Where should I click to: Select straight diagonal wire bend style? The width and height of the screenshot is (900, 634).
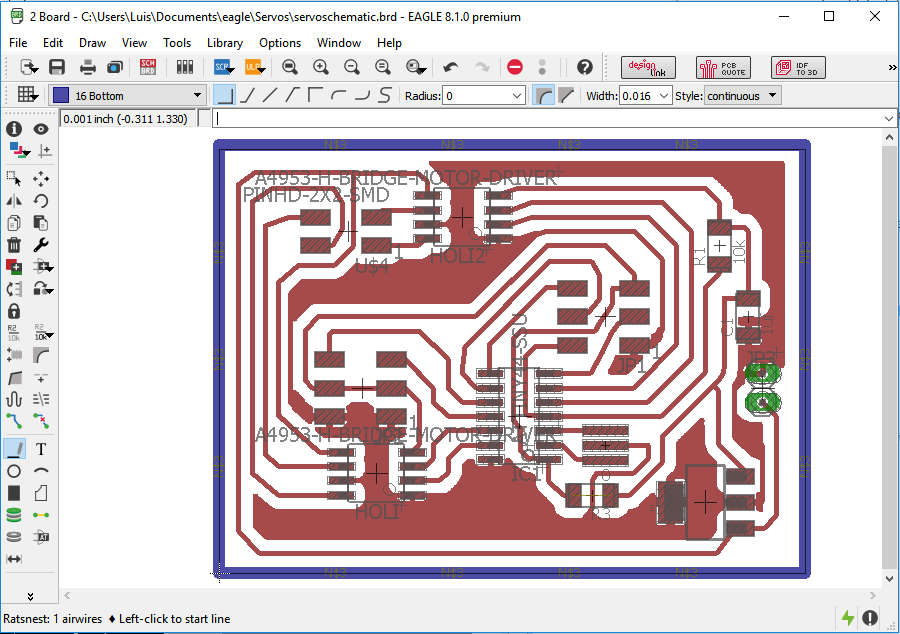coord(270,95)
